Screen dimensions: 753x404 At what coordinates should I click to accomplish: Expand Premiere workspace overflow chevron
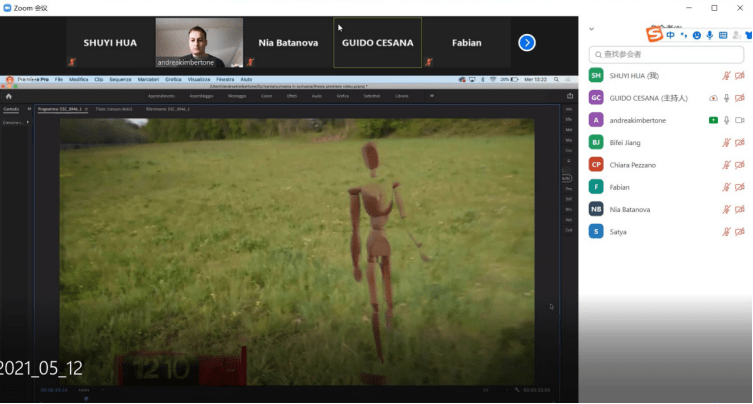[x=431, y=96]
